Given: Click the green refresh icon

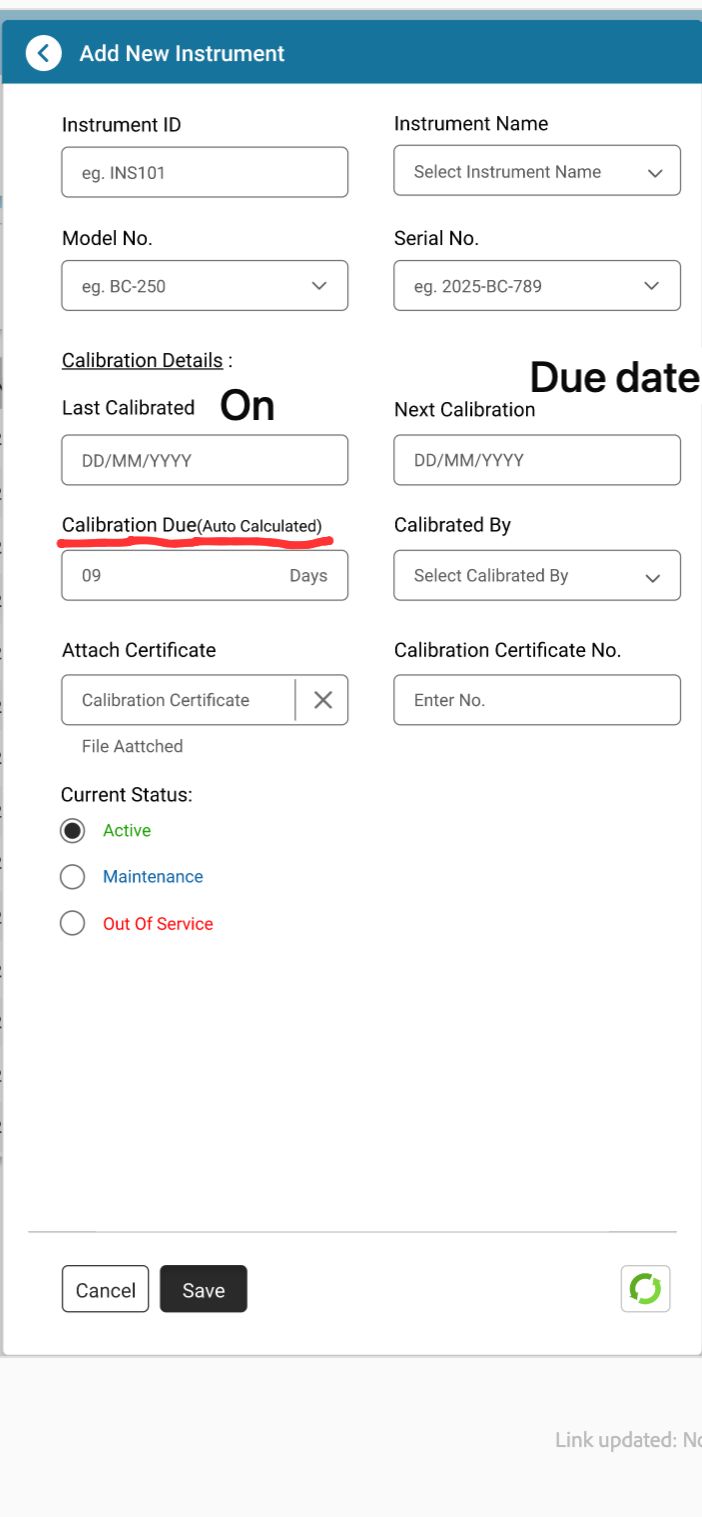Looking at the screenshot, I should (x=645, y=1289).
